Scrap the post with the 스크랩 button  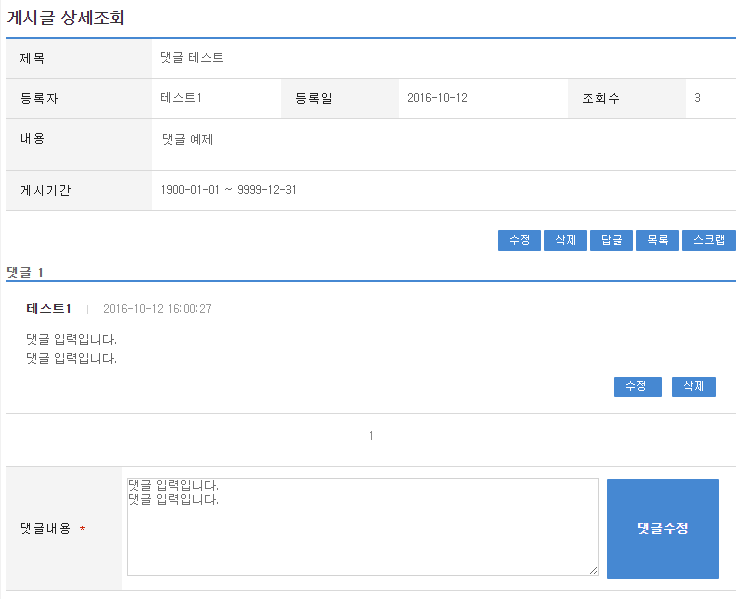click(708, 240)
